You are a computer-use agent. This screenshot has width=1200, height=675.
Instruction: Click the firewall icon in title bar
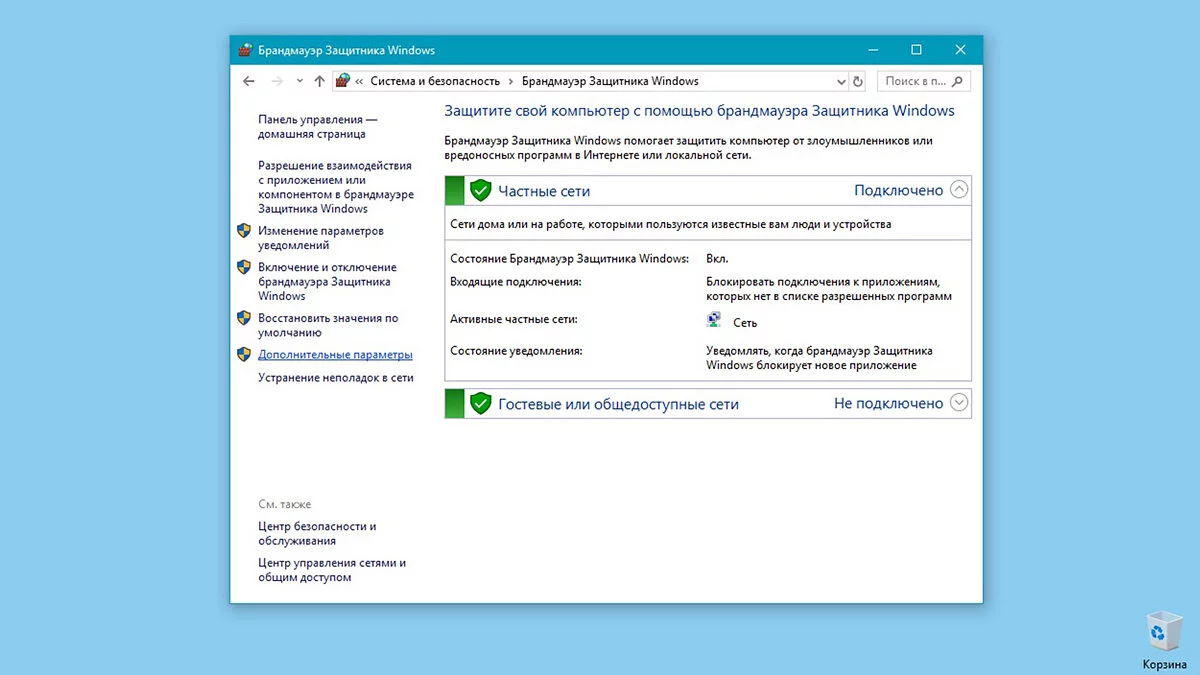click(245, 50)
